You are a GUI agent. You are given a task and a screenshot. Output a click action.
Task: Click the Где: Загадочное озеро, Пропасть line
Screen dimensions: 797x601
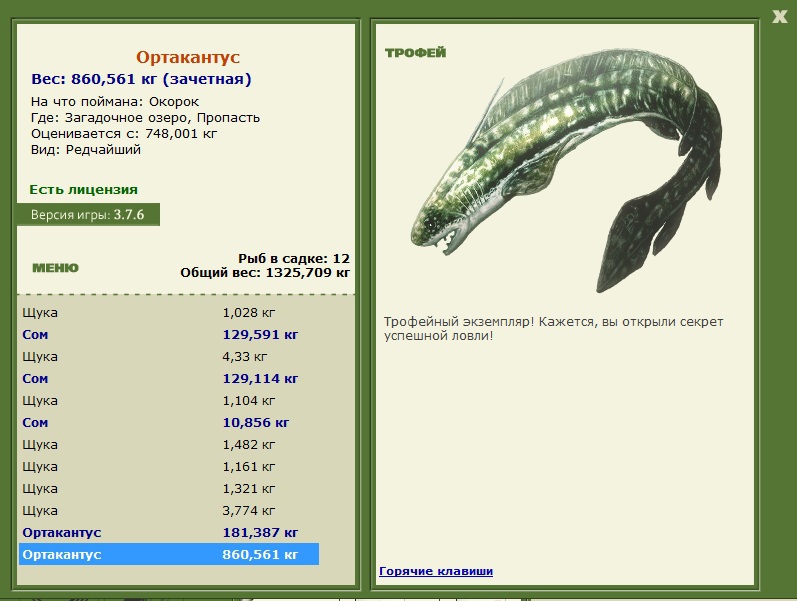[x=145, y=118]
